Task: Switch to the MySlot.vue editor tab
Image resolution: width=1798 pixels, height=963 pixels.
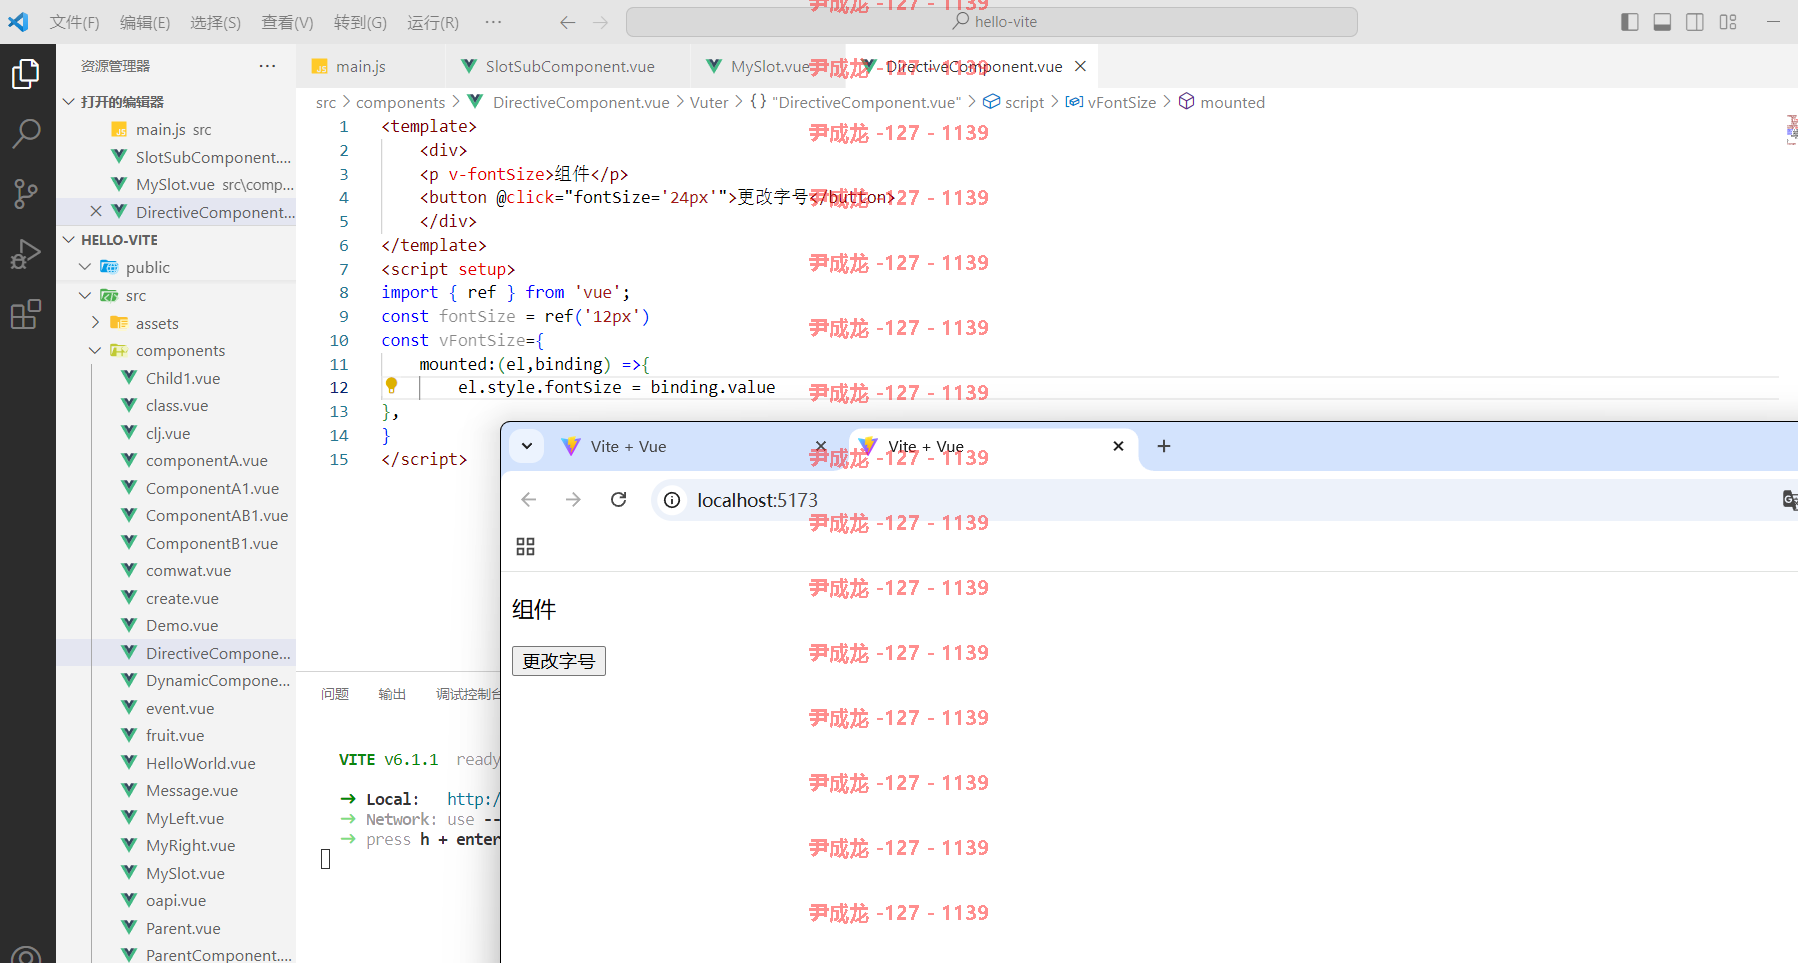Action: [768, 66]
